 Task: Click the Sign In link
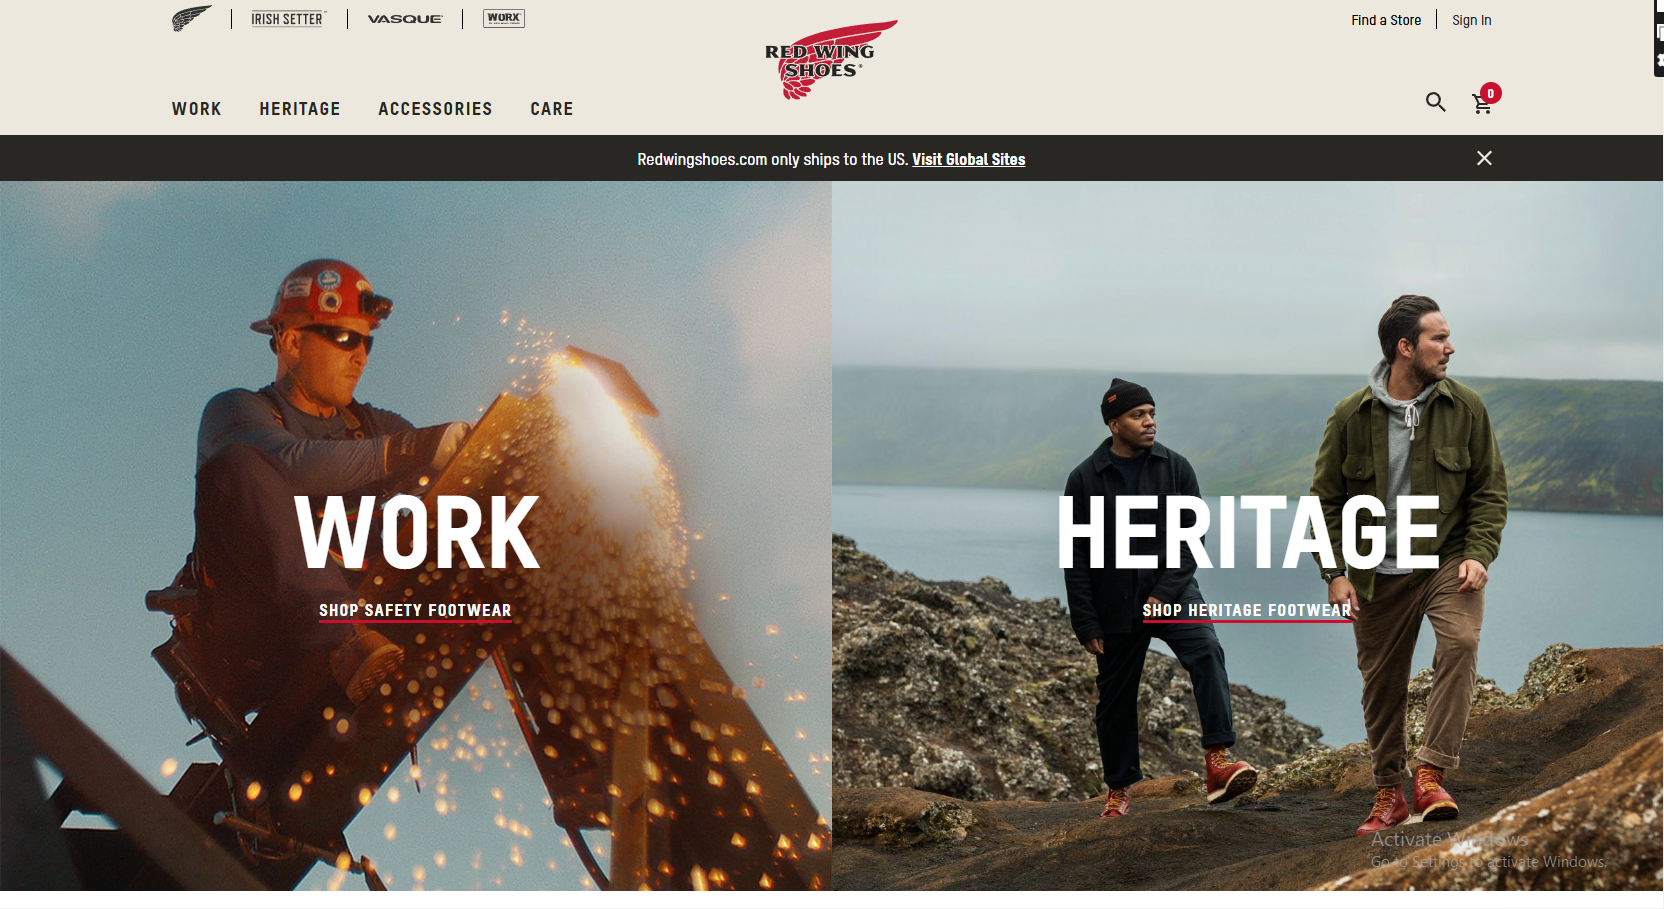point(1472,20)
